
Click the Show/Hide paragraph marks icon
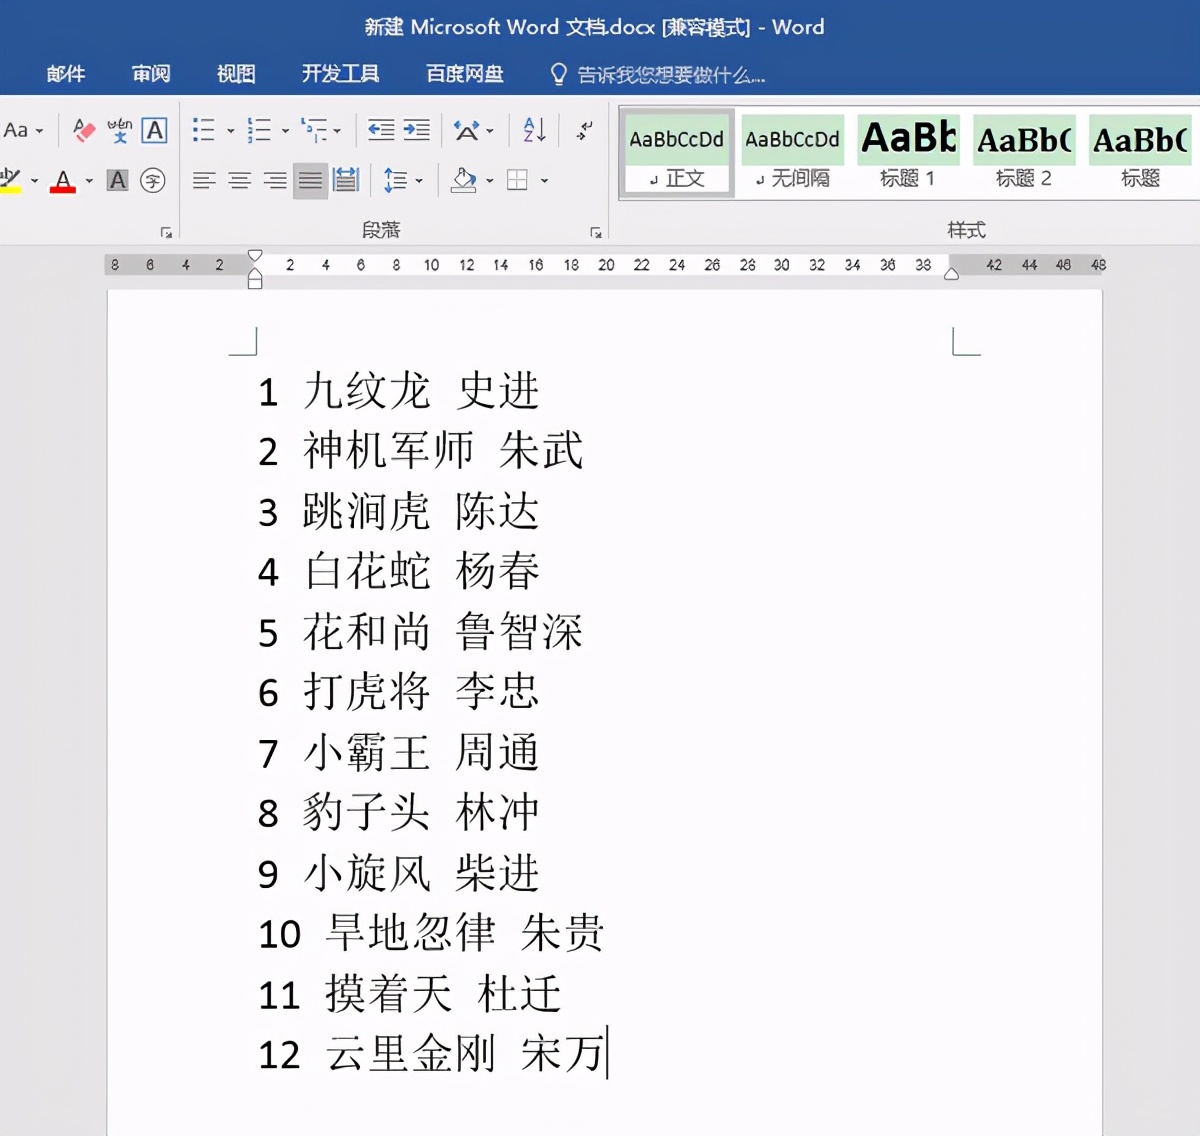pyautogui.click(x=583, y=130)
